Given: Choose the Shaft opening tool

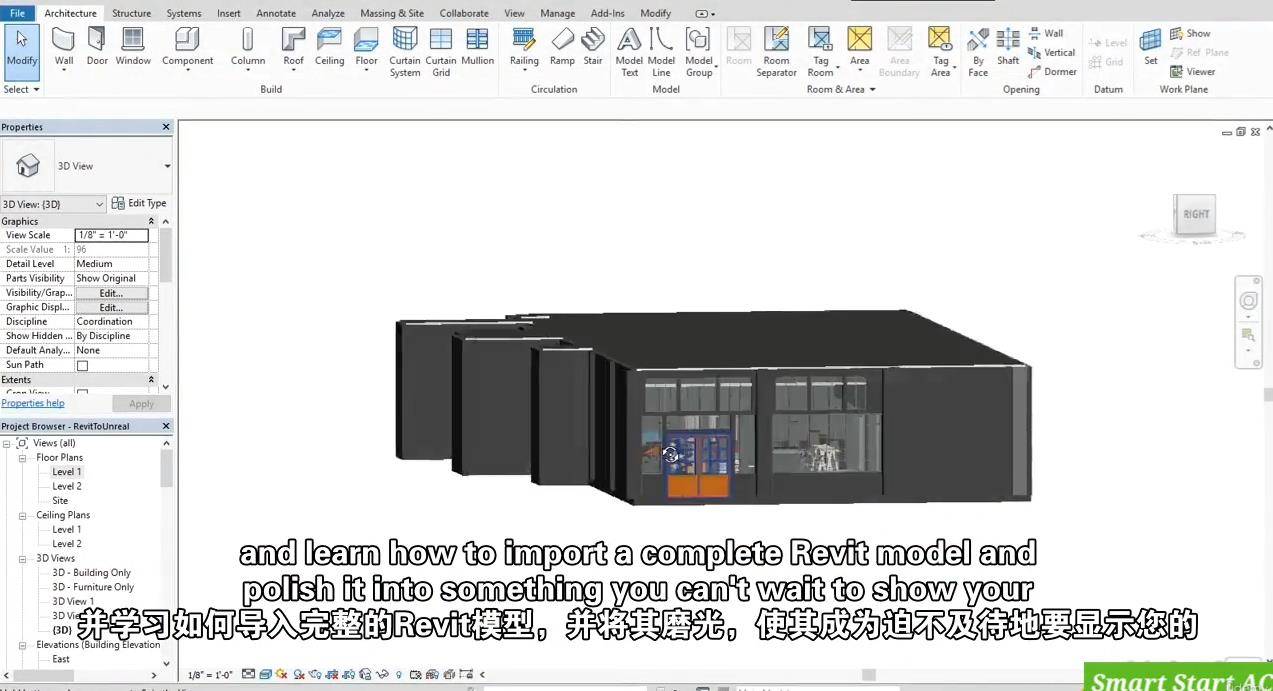Looking at the screenshot, I should [x=1008, y=48].
